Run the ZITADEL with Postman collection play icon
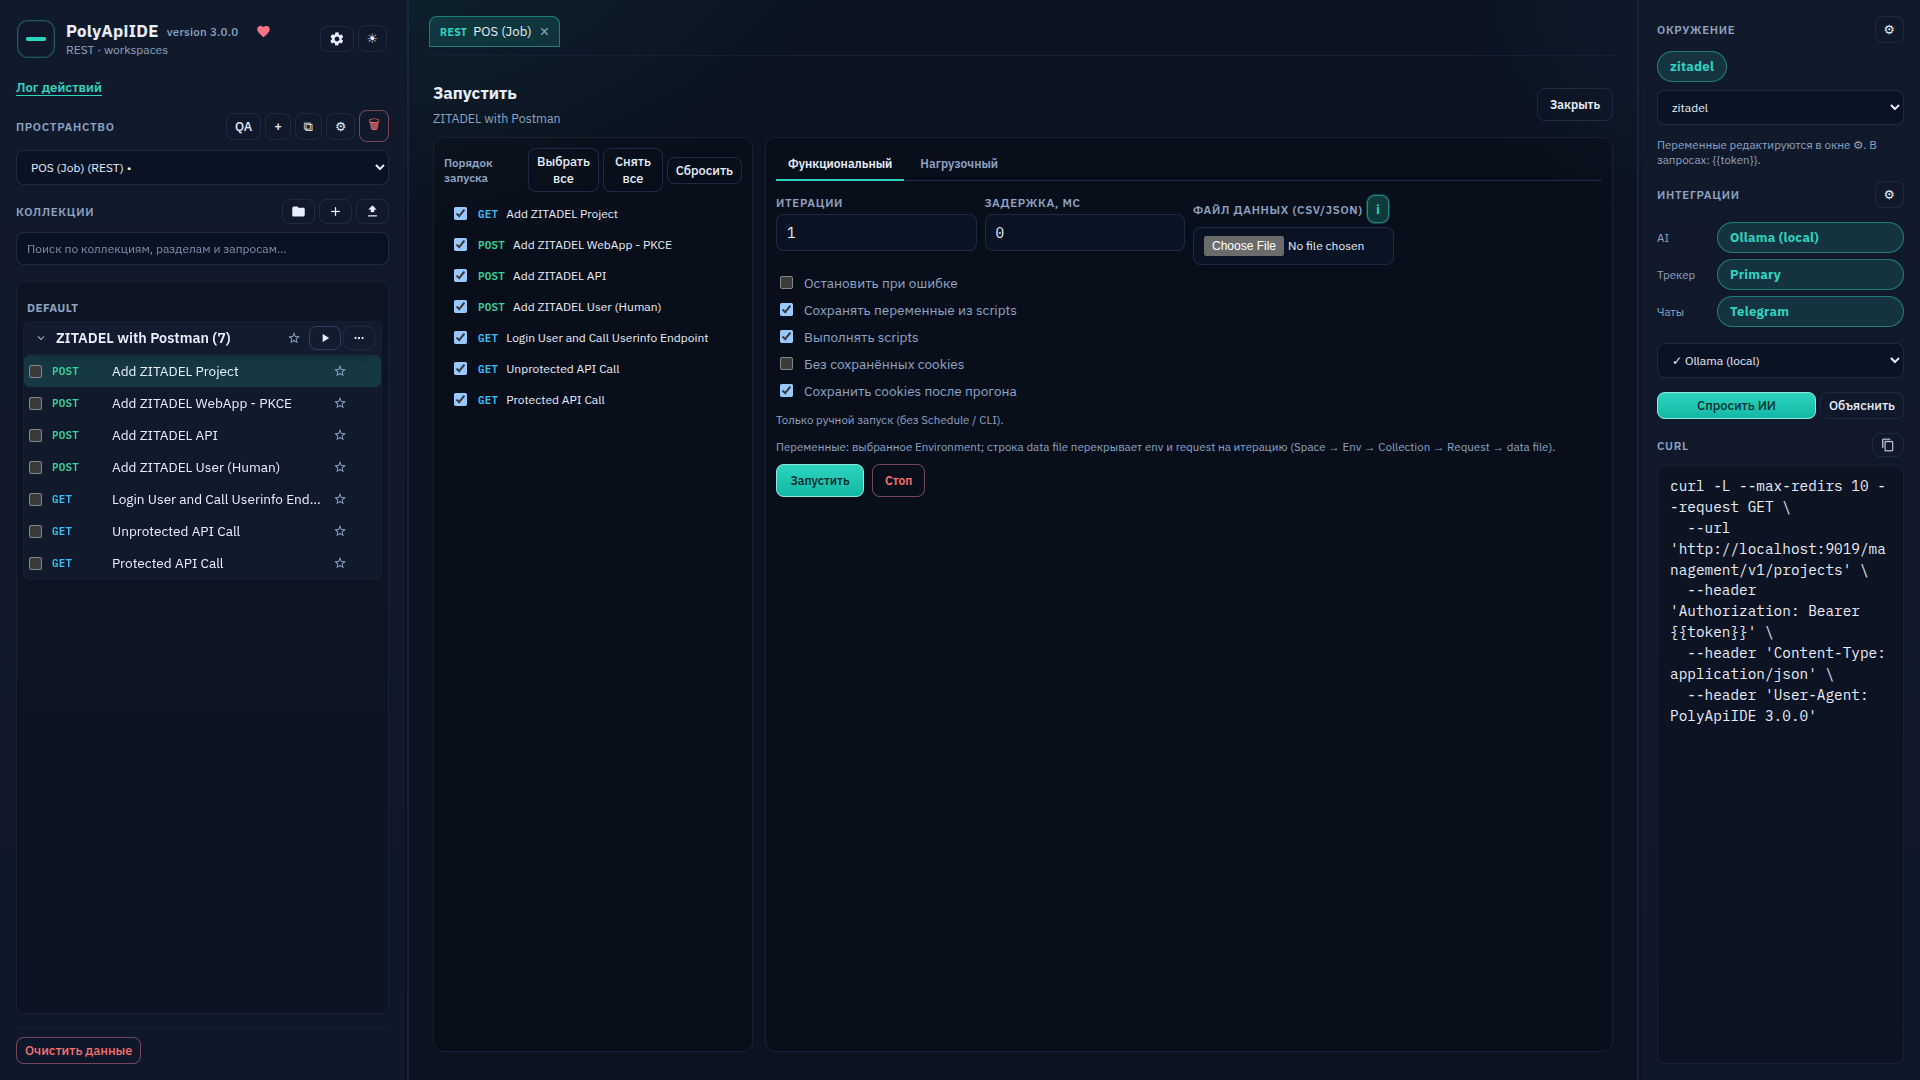This screenshot has height=1080, width=1920. [325, 339]
